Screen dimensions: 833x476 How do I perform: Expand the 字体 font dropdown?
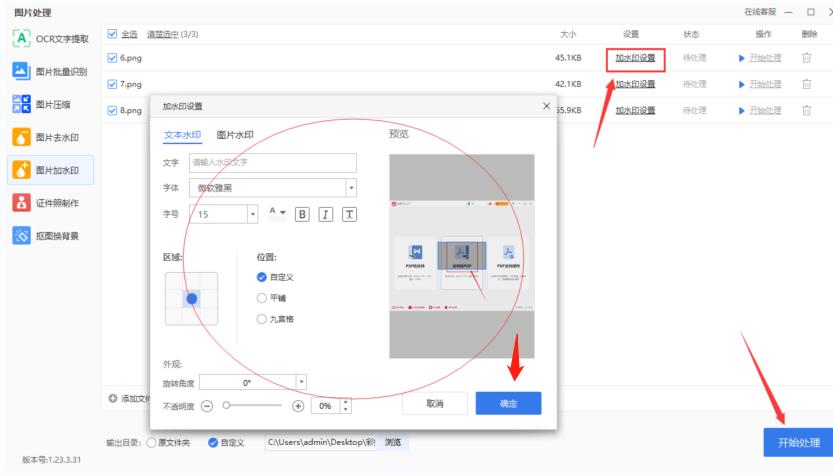coord(350,187)
